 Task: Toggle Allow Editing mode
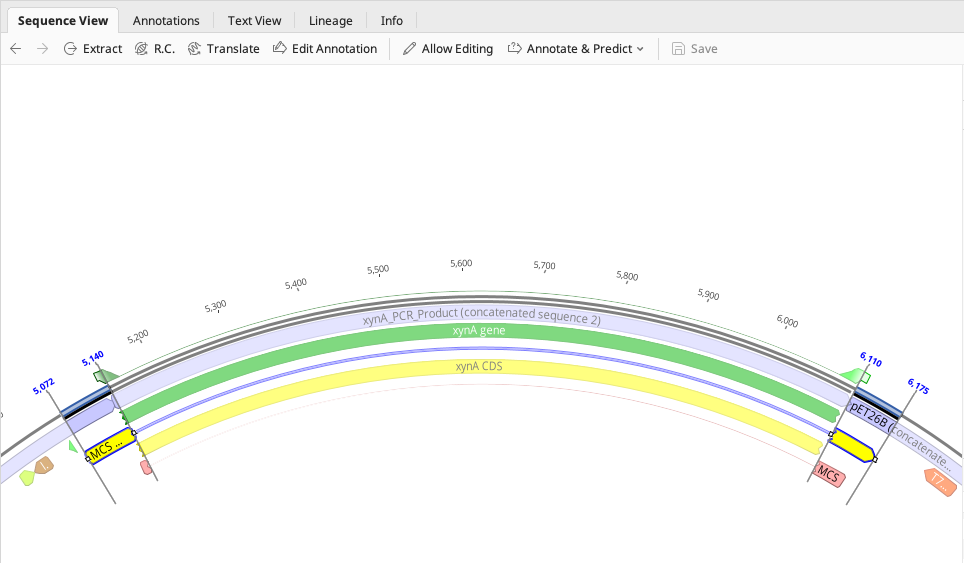pyautogui.click(x=448, y=49)
